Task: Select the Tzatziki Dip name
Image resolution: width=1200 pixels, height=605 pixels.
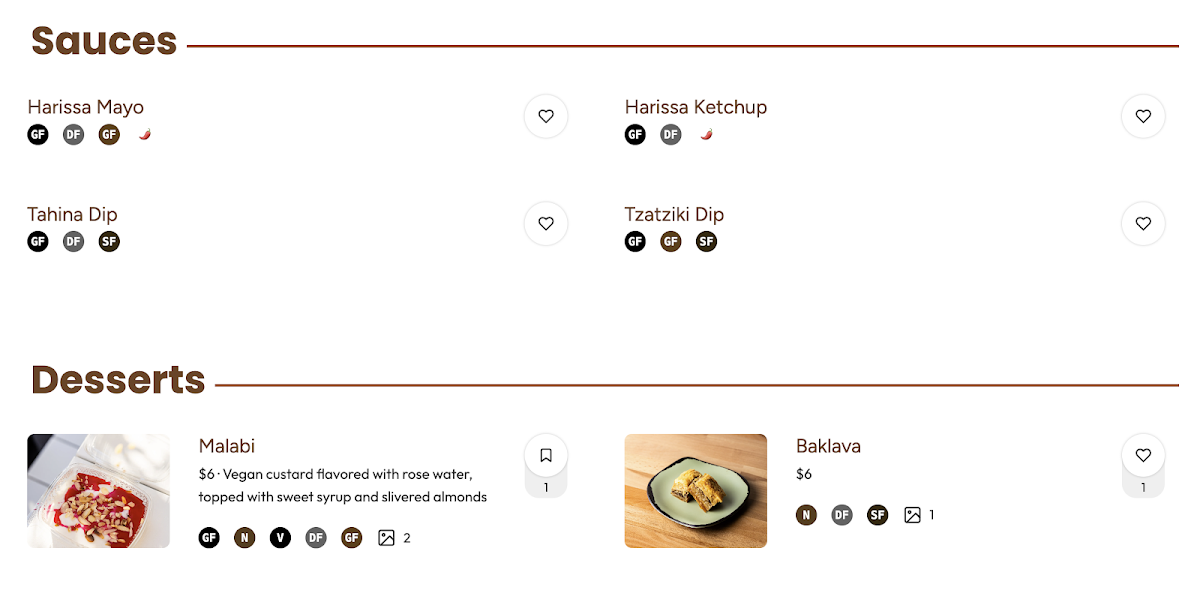Action: click(x=674, y=214)
